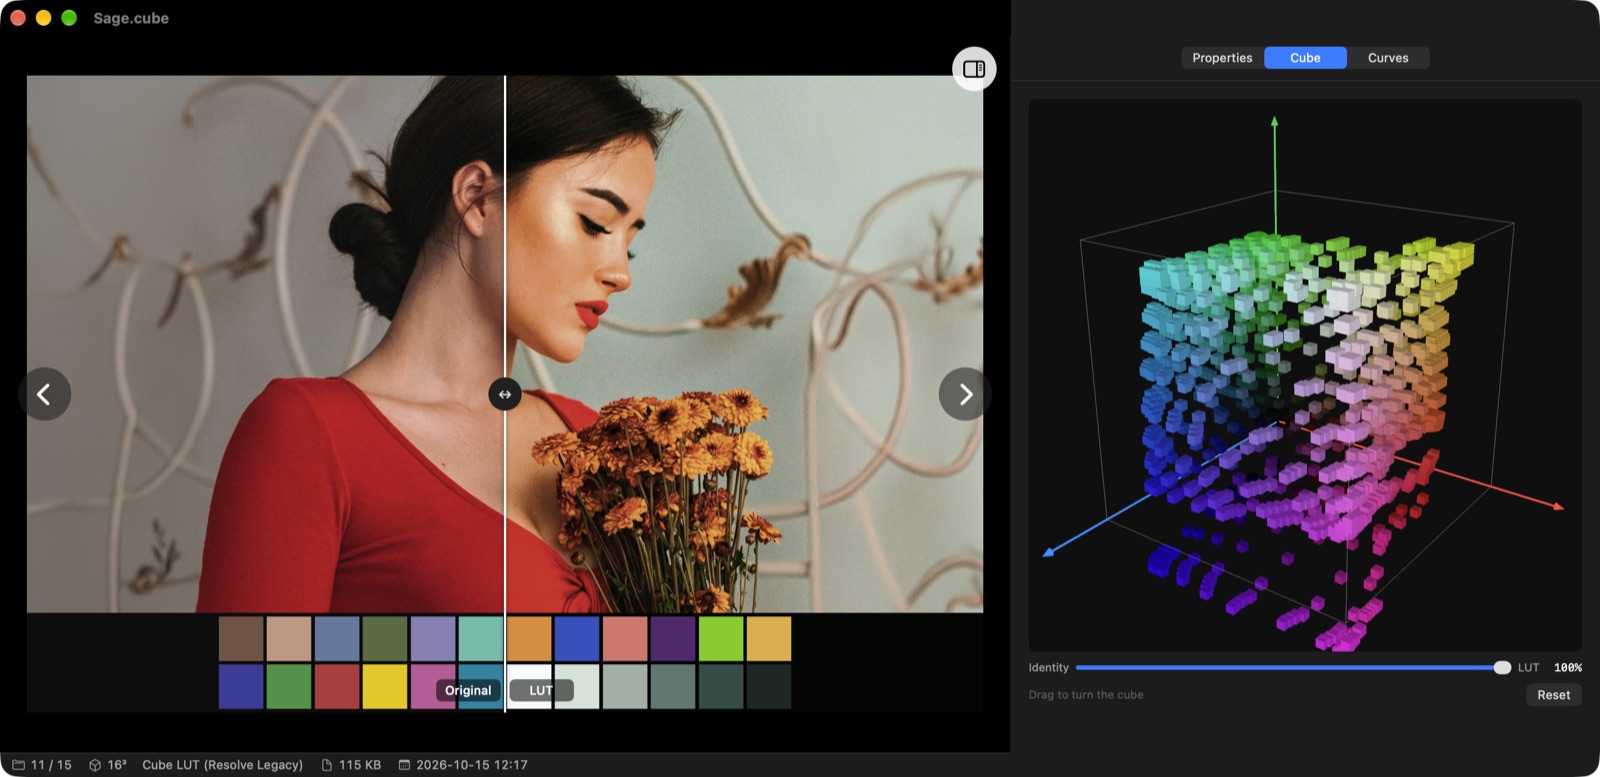Click the 3D color cube visualization
Viewport: 1600px width, 777px height.
pyautogui.click(x=1305, y=375)
